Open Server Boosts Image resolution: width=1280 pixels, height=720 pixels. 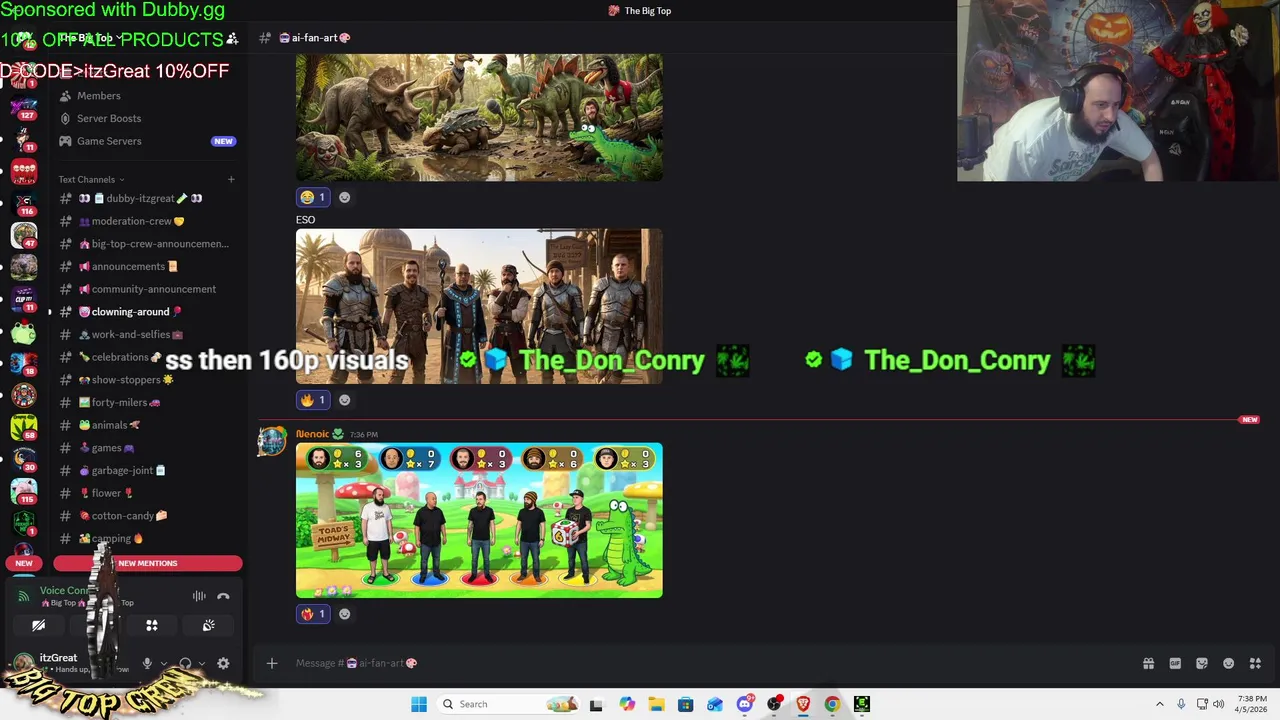tap(147, 118)
